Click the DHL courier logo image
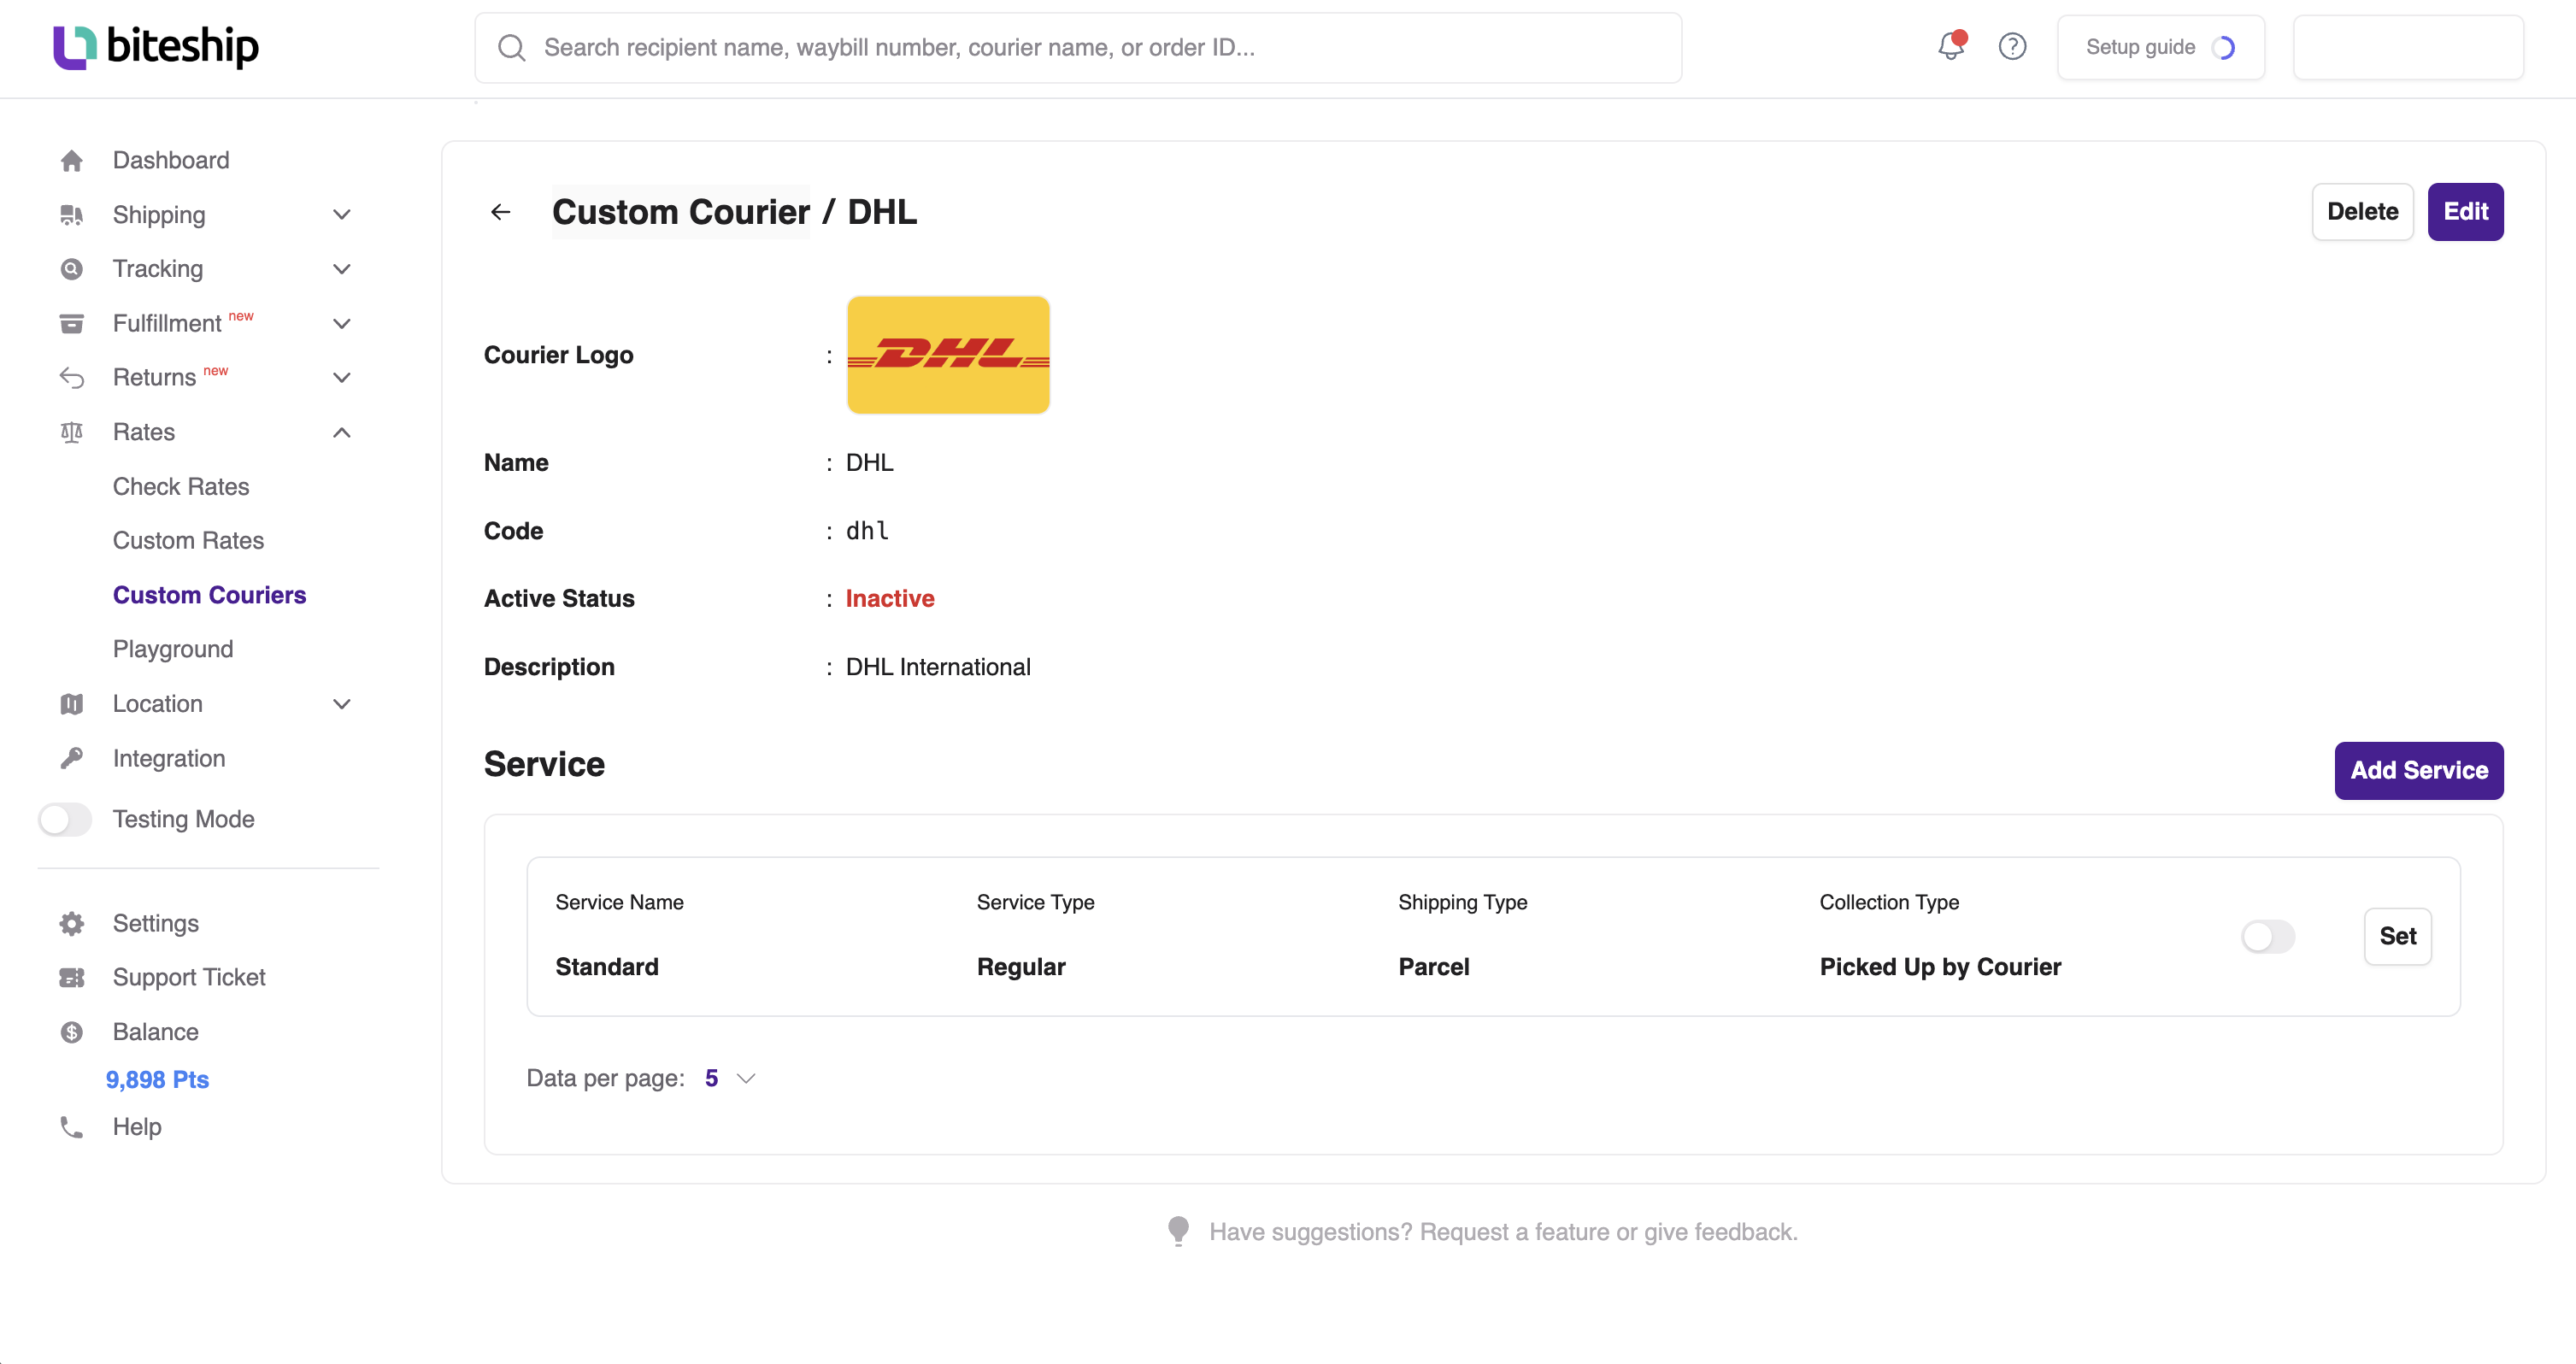The width and height of the screenshot is (2576, 1364). pos(948,355)
